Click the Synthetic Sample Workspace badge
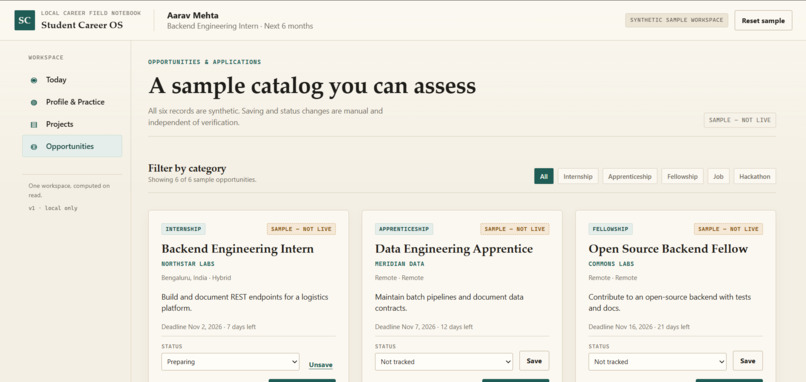The height and width of the screenshot is (382, 806). point(676,20)
